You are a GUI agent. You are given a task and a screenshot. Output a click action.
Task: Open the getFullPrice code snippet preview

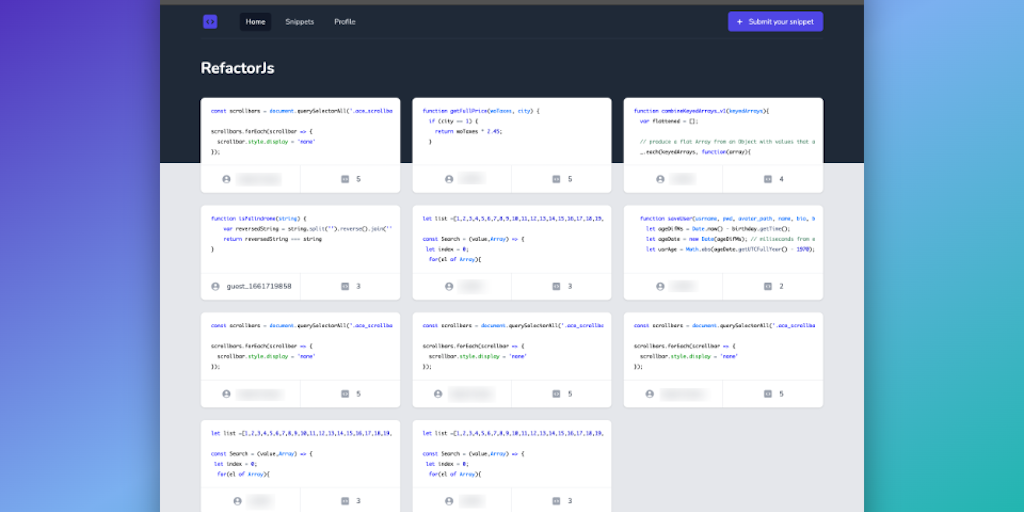click(511, 130)
